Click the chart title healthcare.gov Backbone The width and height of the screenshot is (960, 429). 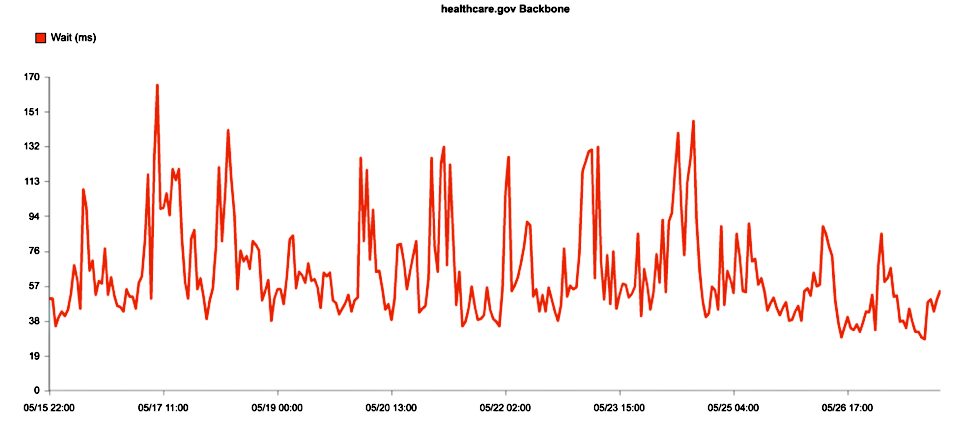506,9
